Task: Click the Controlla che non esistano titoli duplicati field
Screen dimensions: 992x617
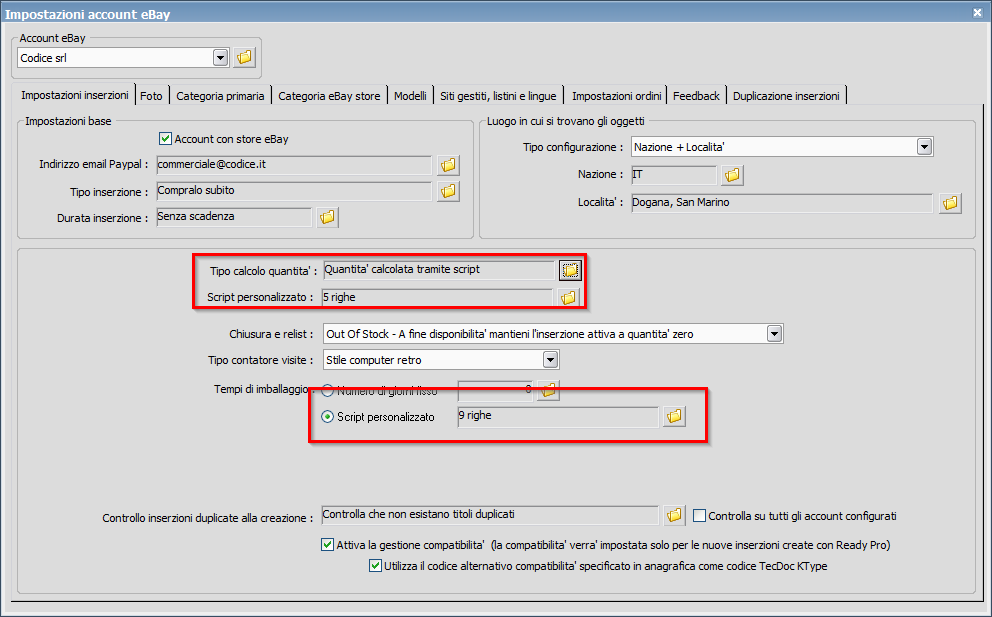Action: (x=490, y=514)
